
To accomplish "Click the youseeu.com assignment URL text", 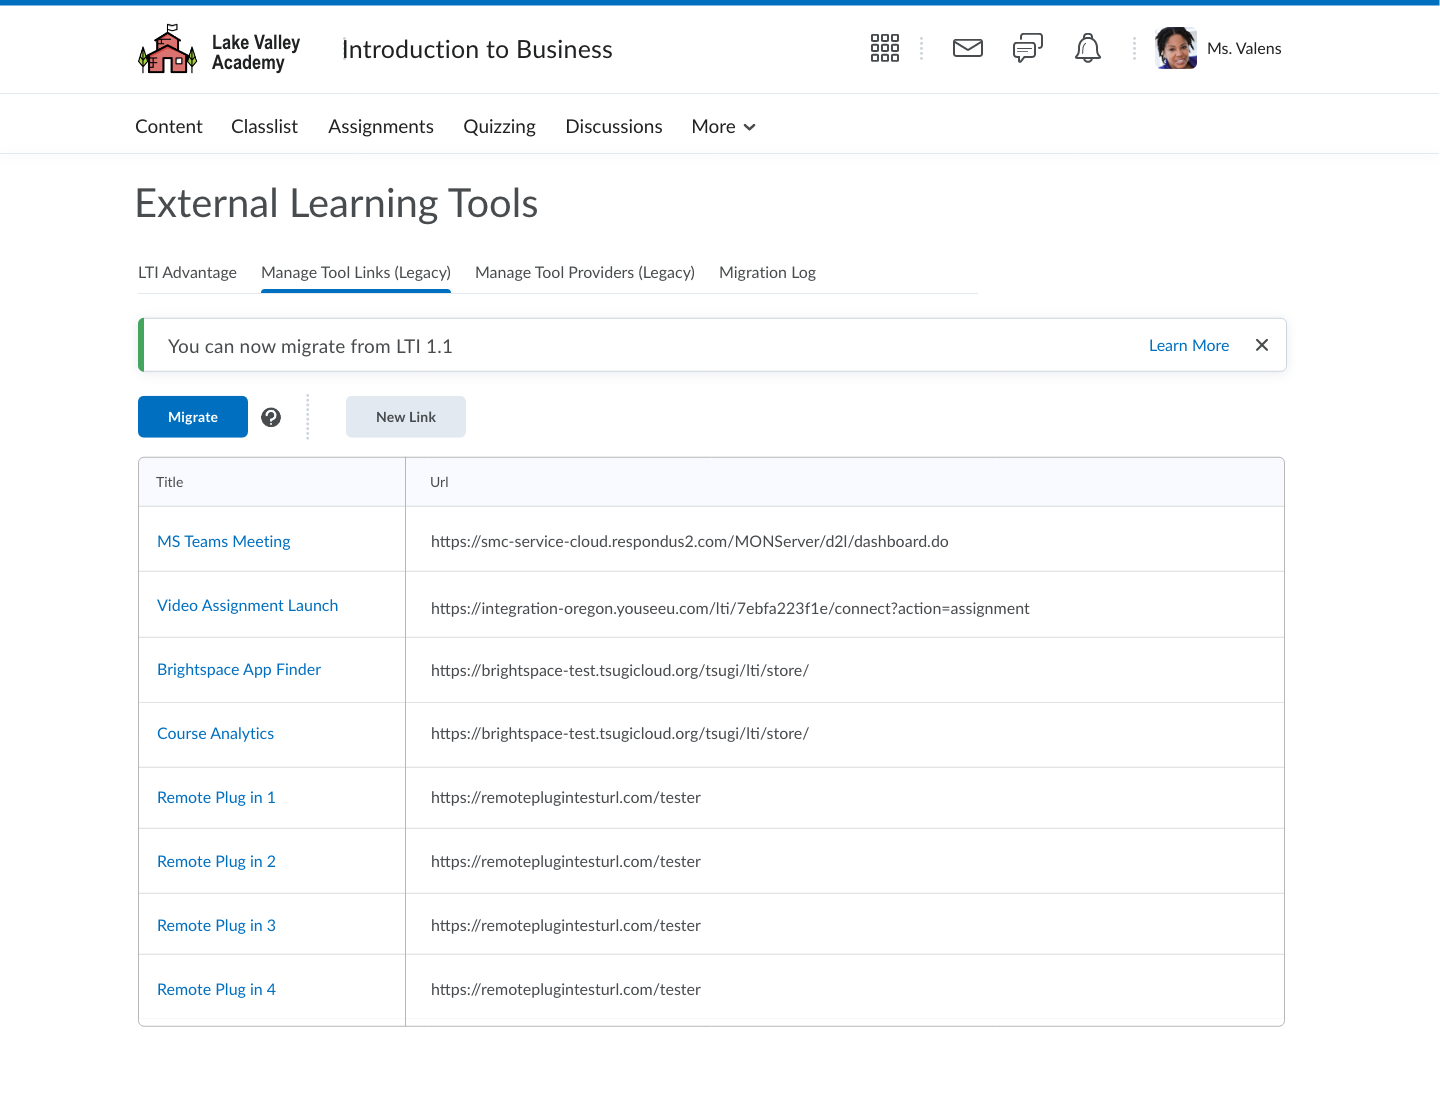I will pos(730,608).
